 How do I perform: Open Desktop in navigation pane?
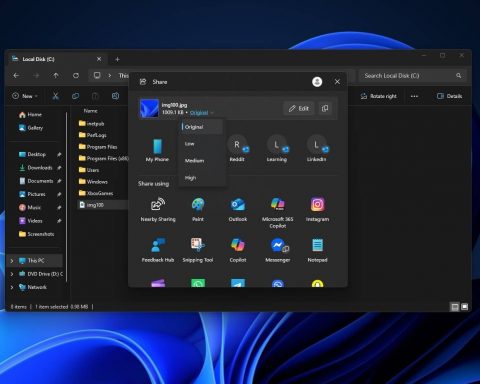[x=32, y=154]
